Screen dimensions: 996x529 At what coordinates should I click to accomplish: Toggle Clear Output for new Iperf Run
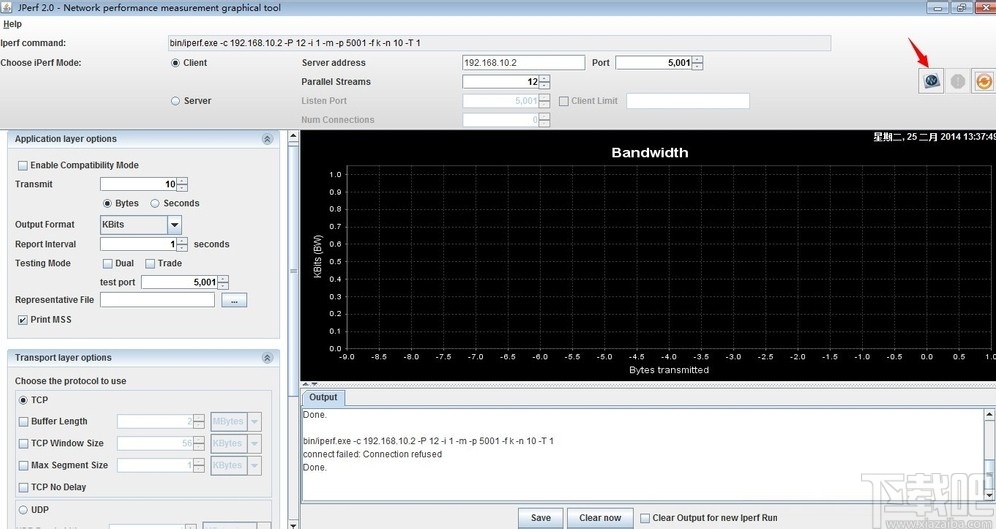tap(645, 518)
